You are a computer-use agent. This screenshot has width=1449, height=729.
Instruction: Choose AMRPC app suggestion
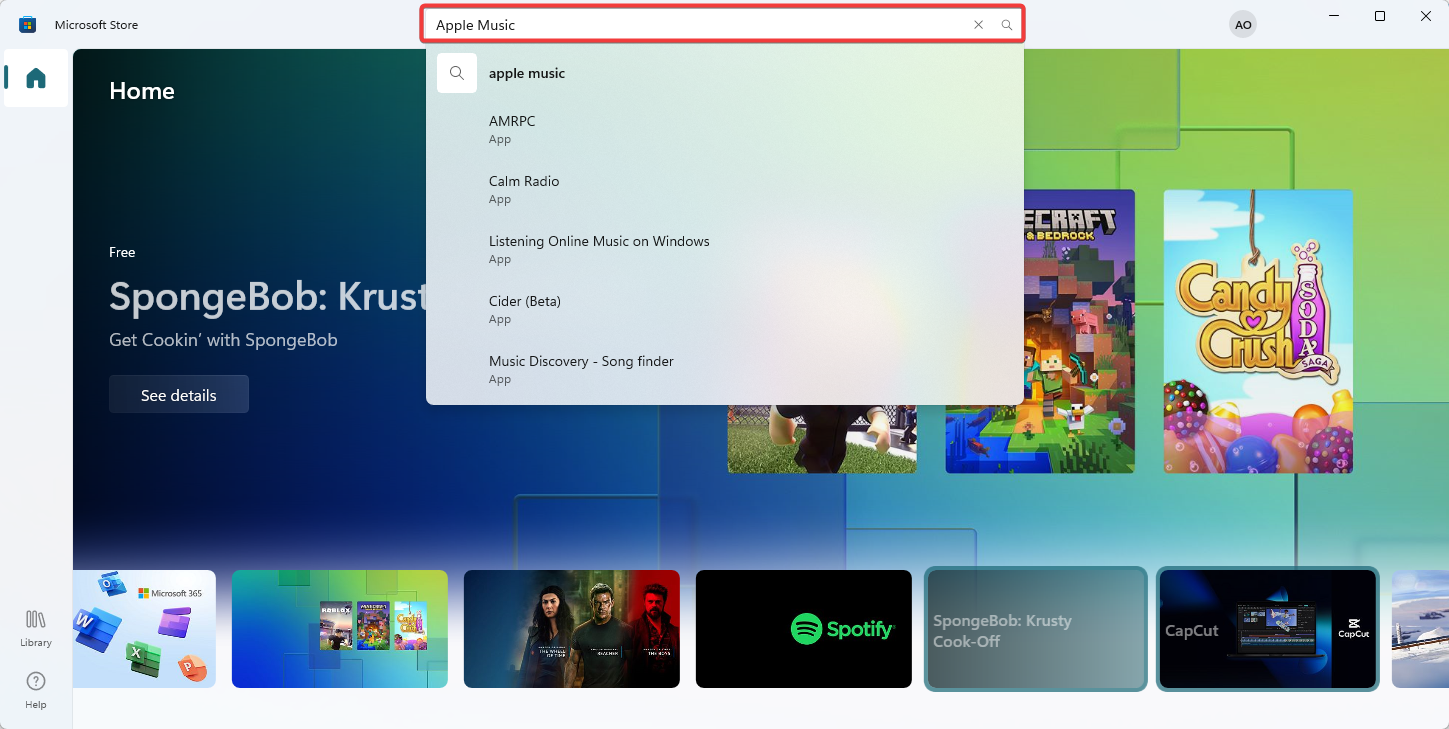point(725,129)
